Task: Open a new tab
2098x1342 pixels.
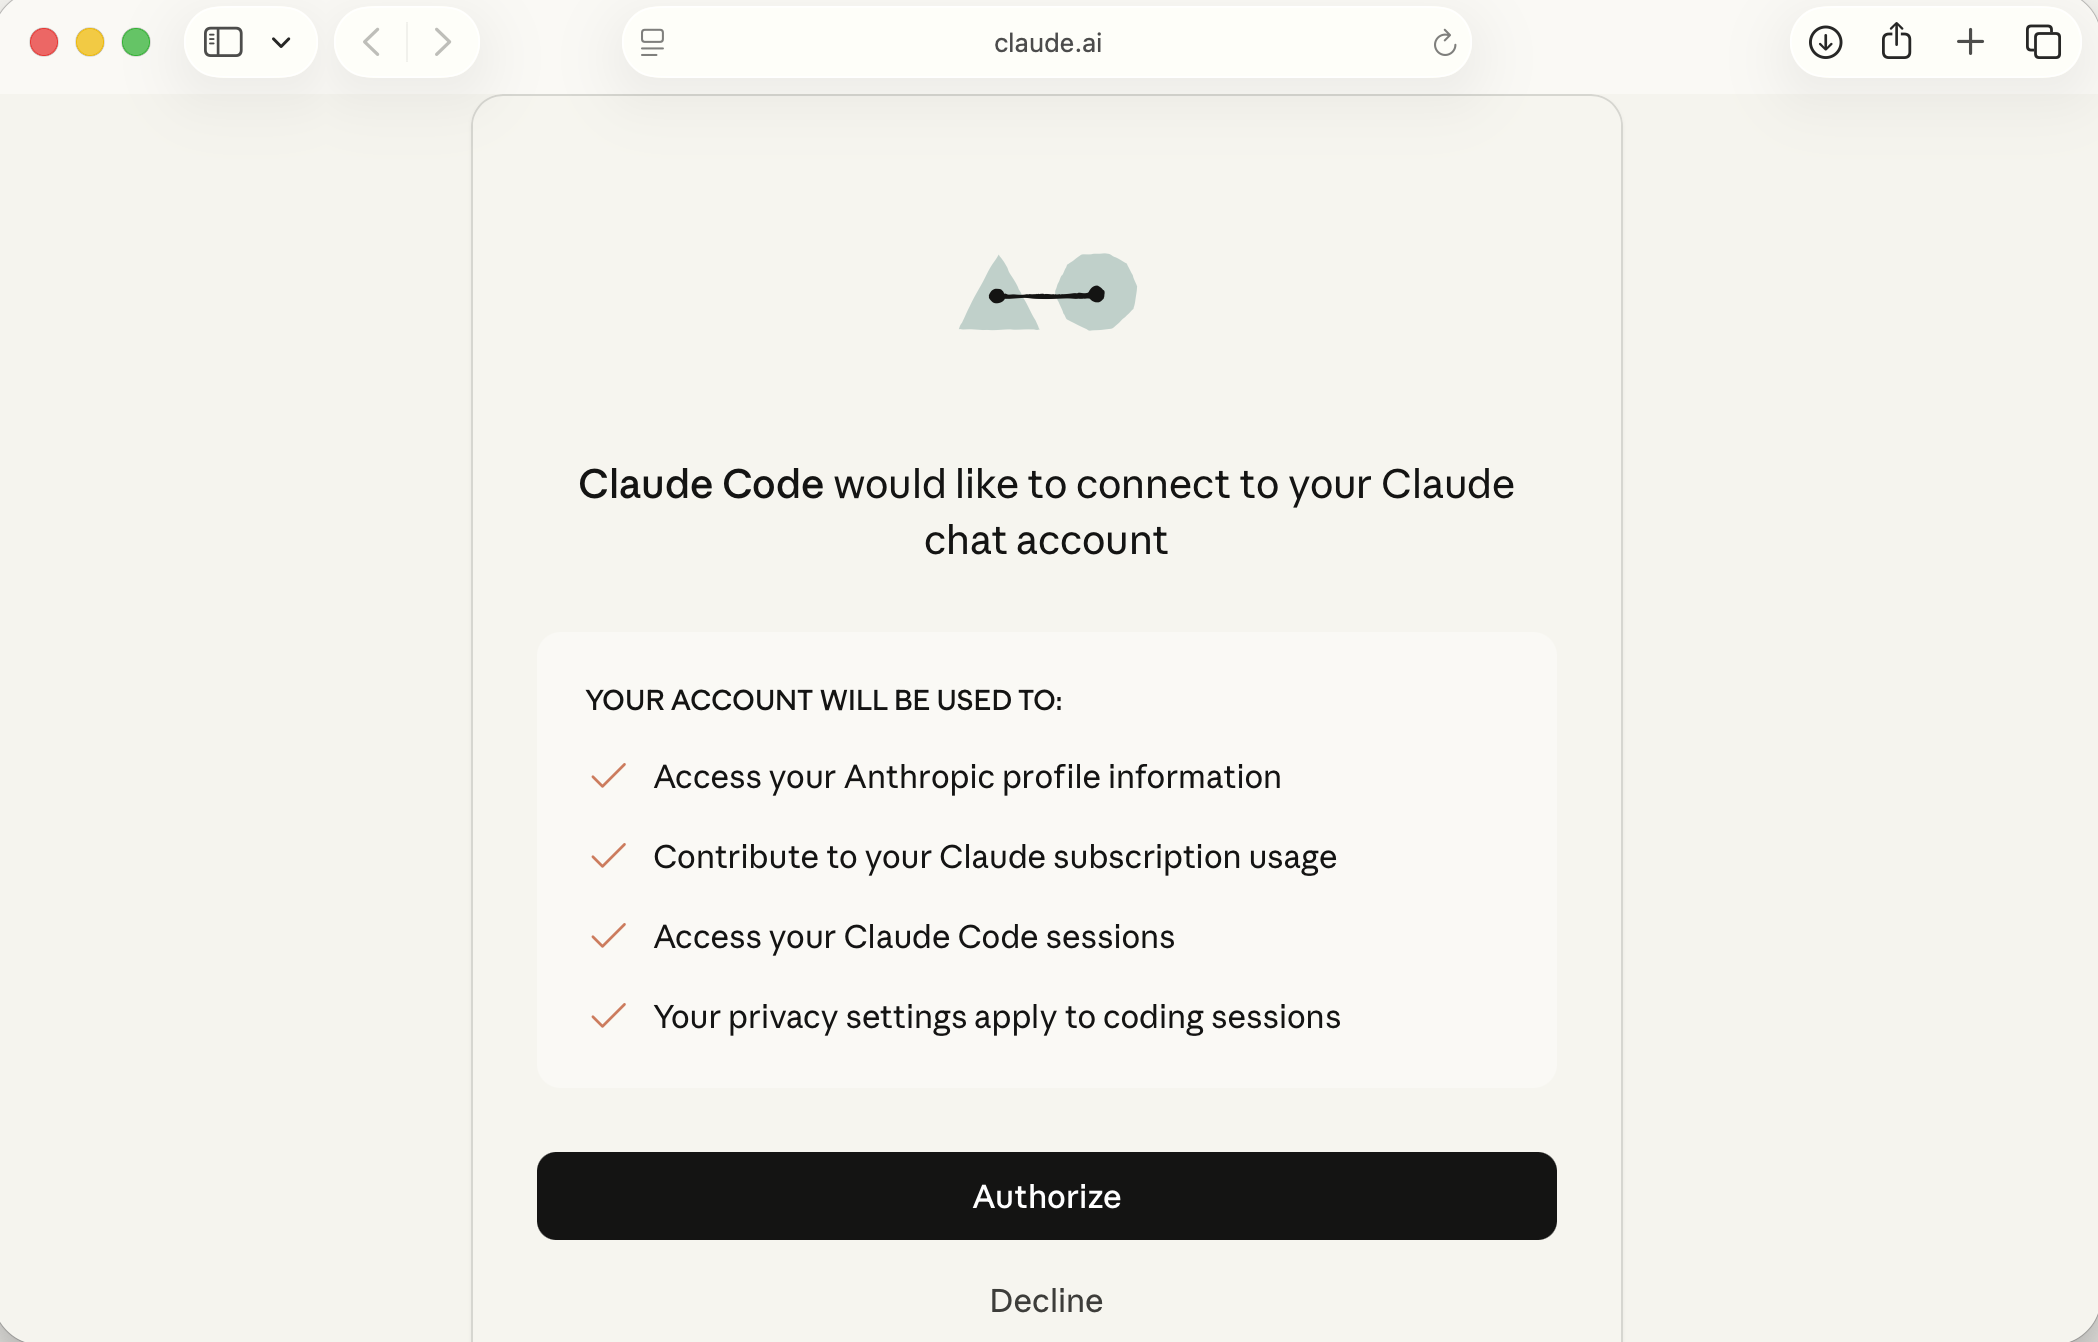Action: coord(1970,41)
